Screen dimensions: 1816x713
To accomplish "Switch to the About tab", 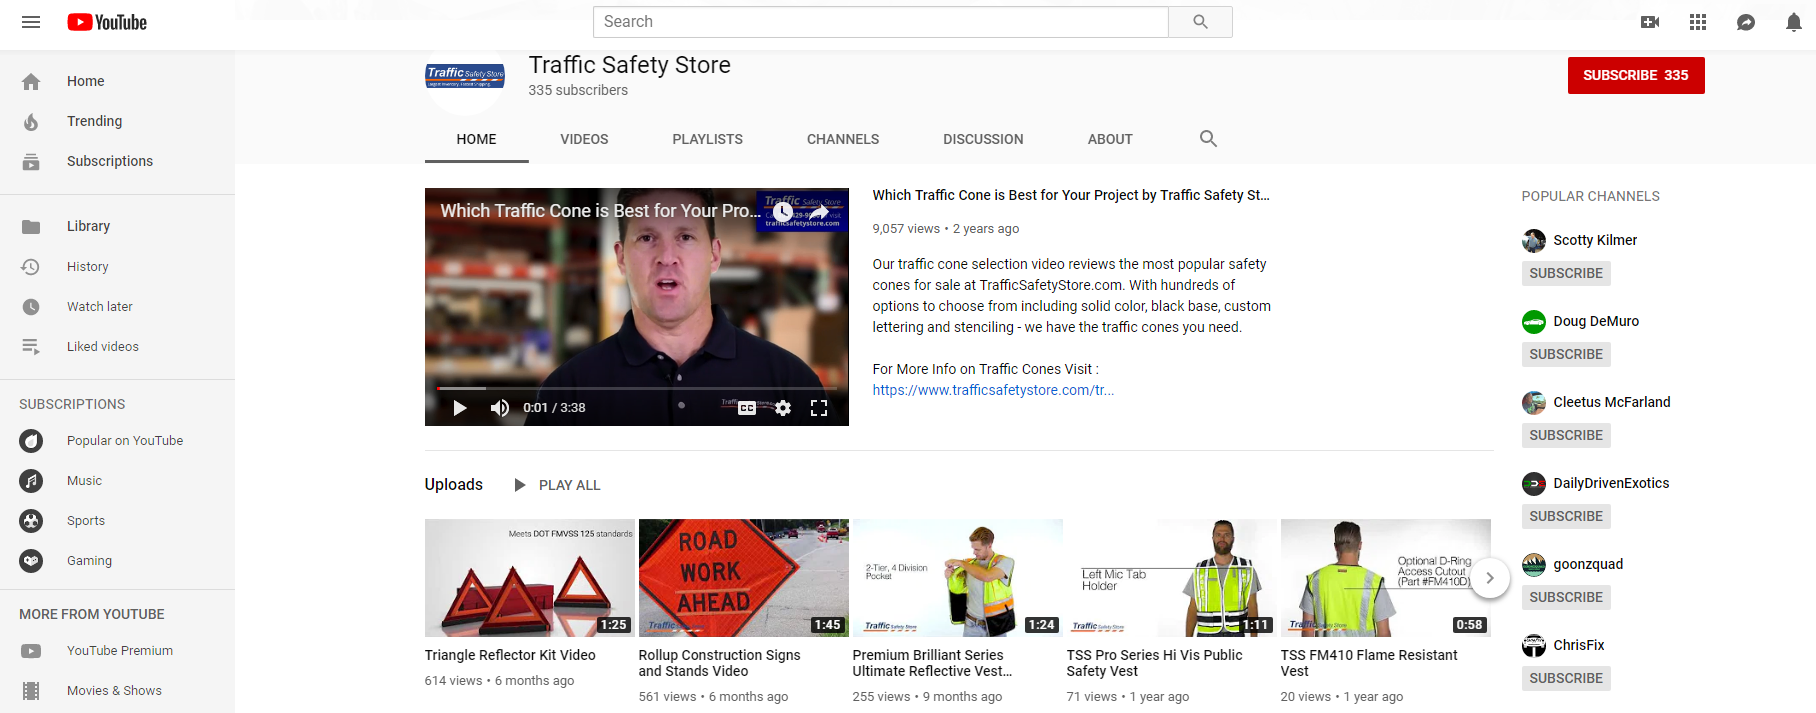I will pos(1110,139).
